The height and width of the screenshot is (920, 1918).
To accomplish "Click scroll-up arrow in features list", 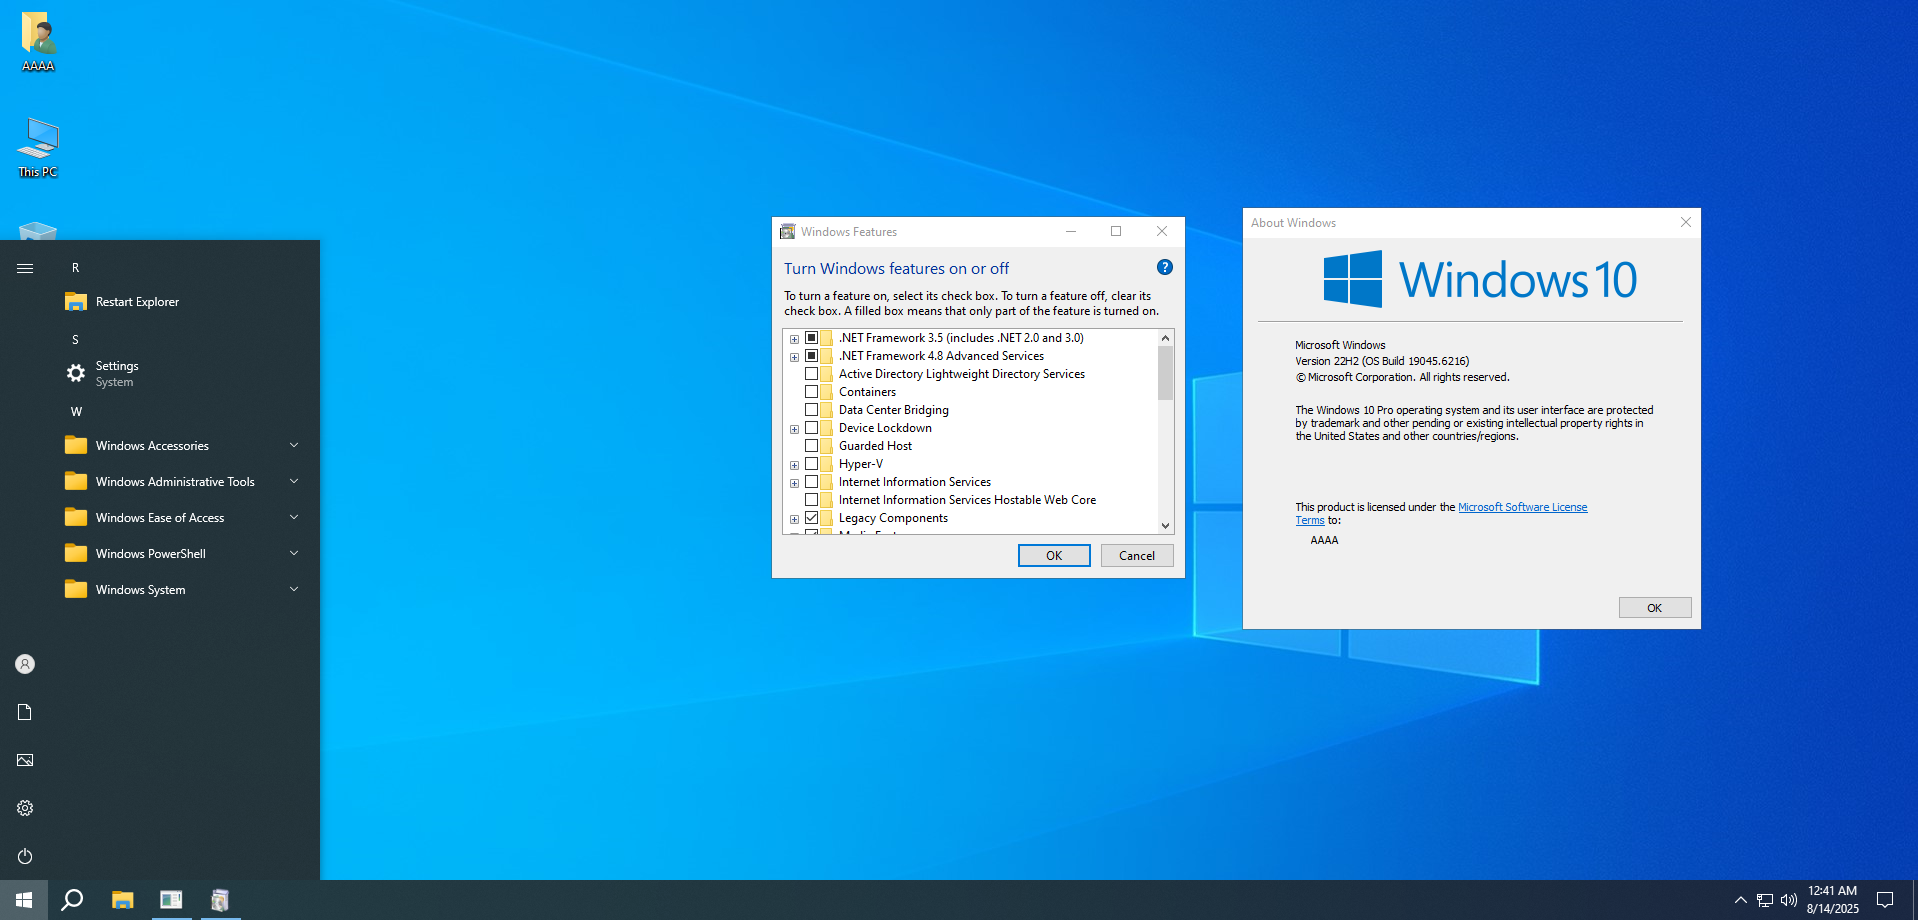I will [x=1165, y=338].
